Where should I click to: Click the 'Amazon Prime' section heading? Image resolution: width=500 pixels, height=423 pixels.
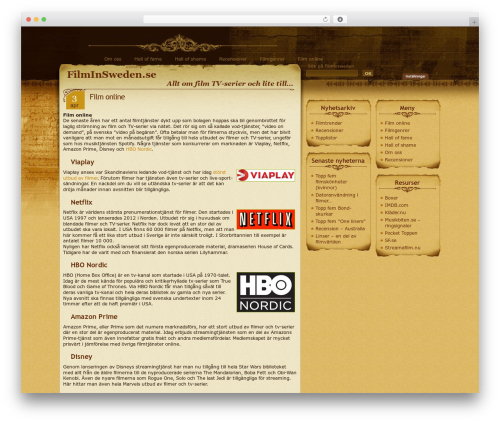(94, 317)
